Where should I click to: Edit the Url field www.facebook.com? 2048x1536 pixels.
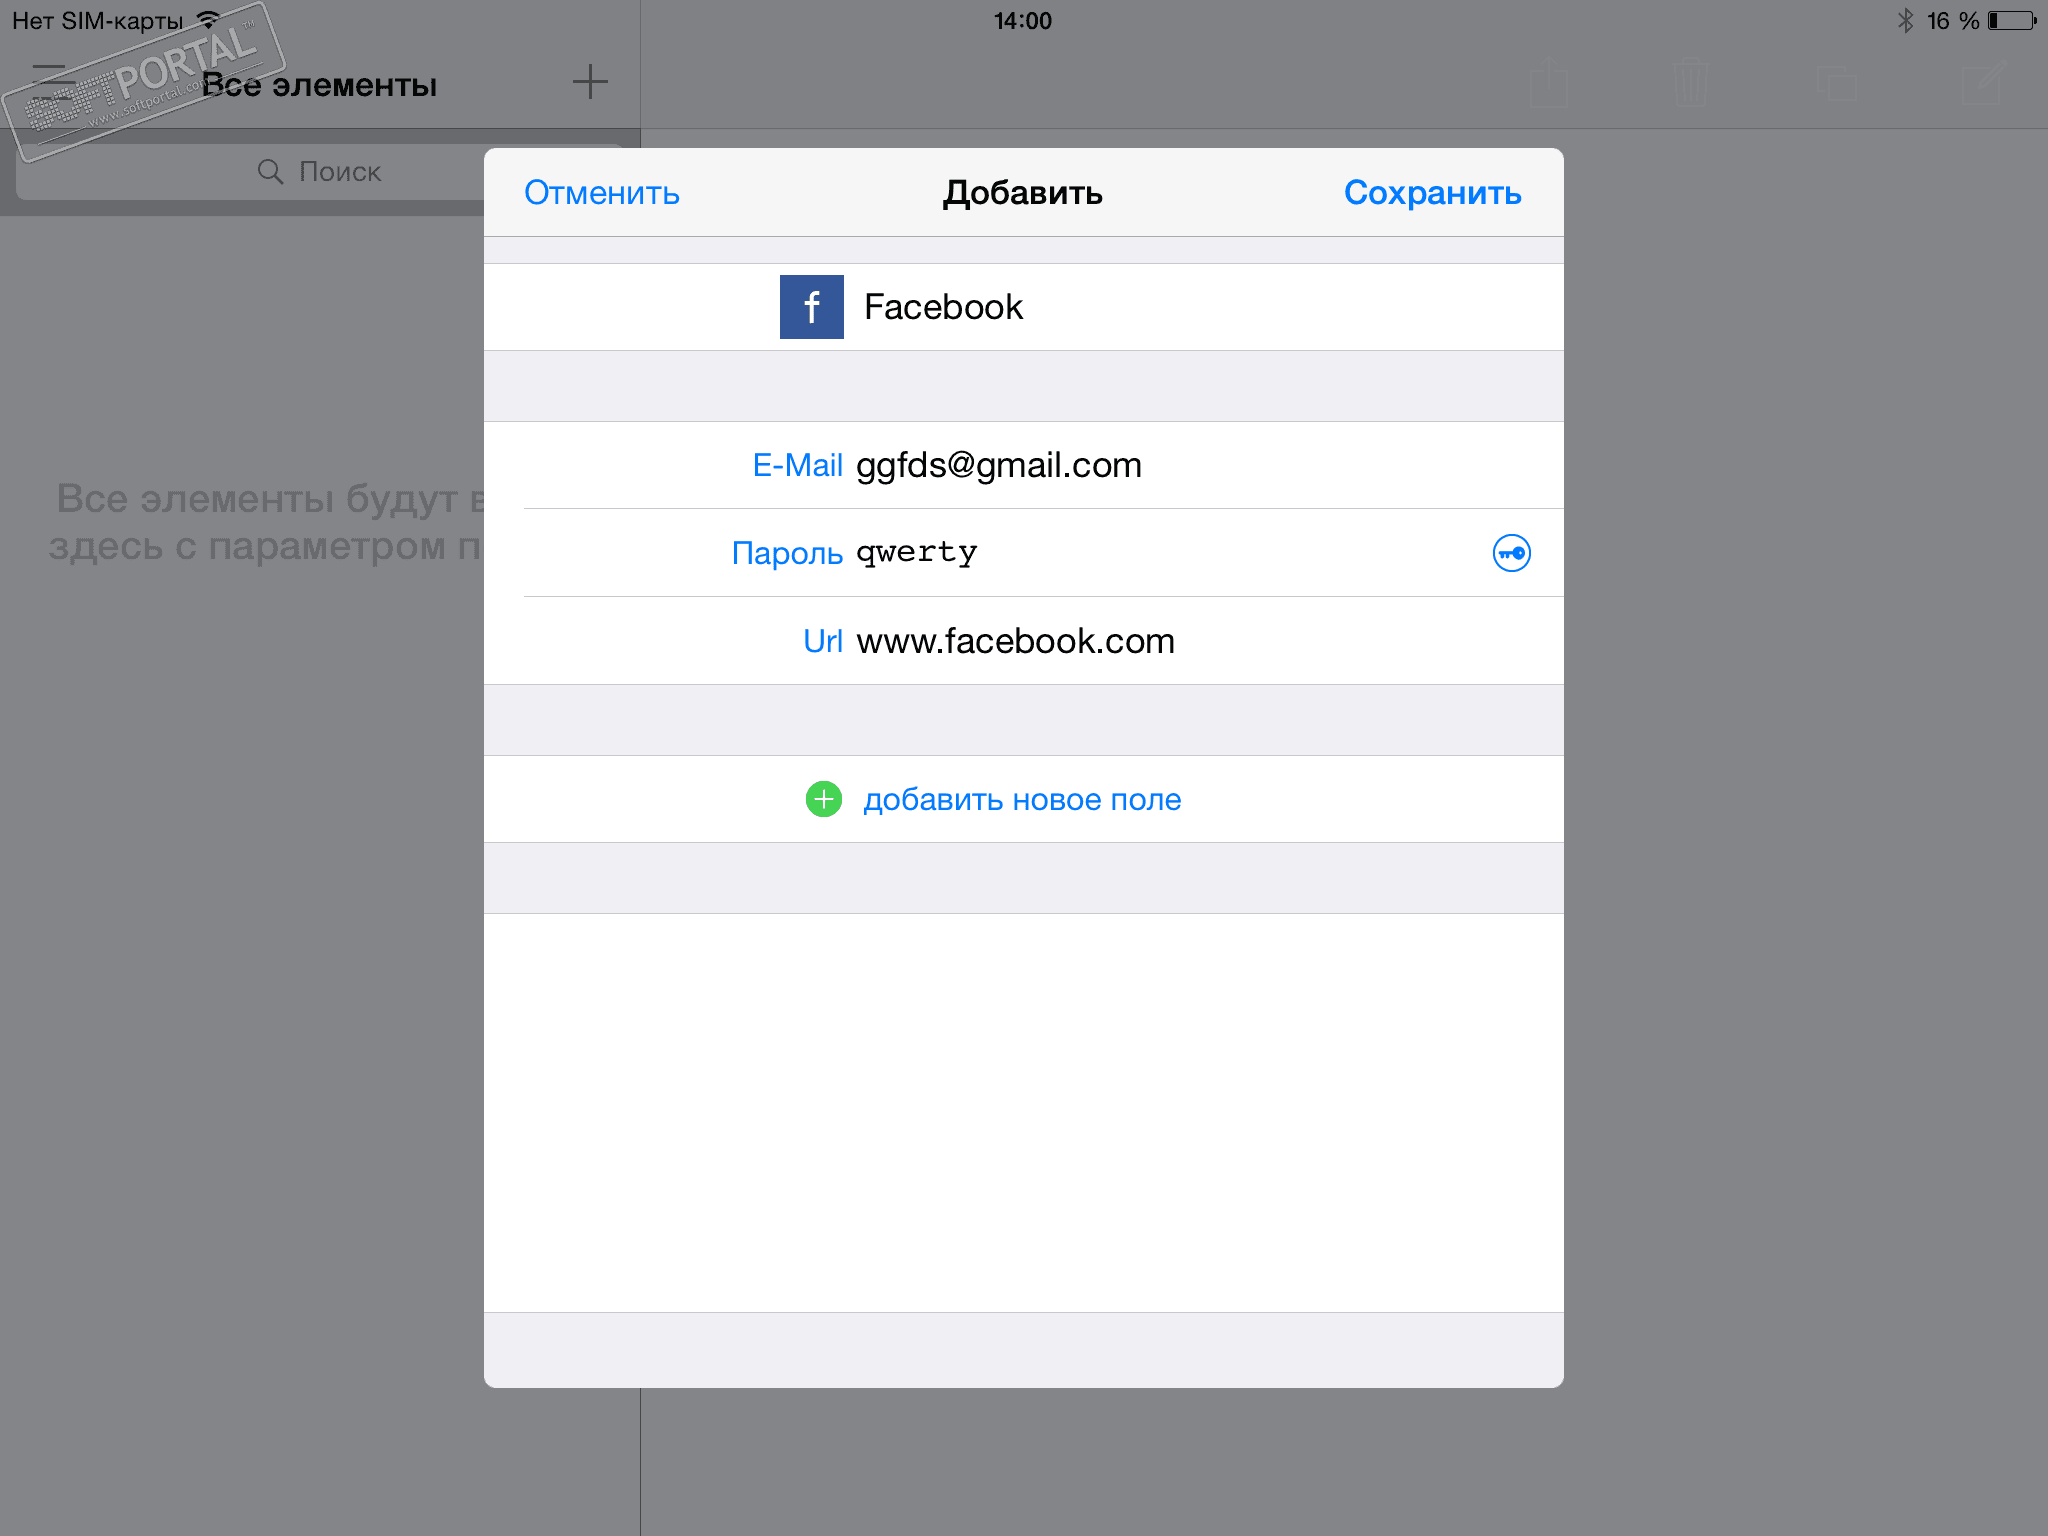[x=1024, y=641]
